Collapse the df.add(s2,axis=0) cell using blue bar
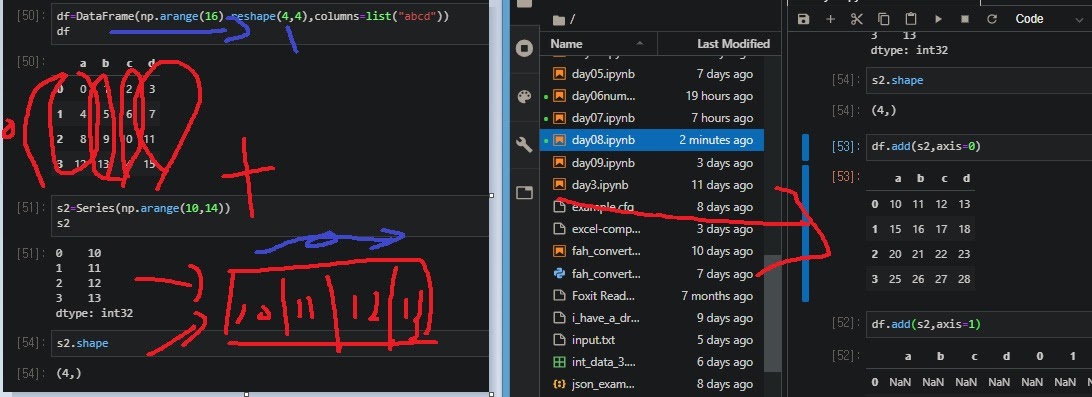1092x397 pixels. tap(806, 147)
